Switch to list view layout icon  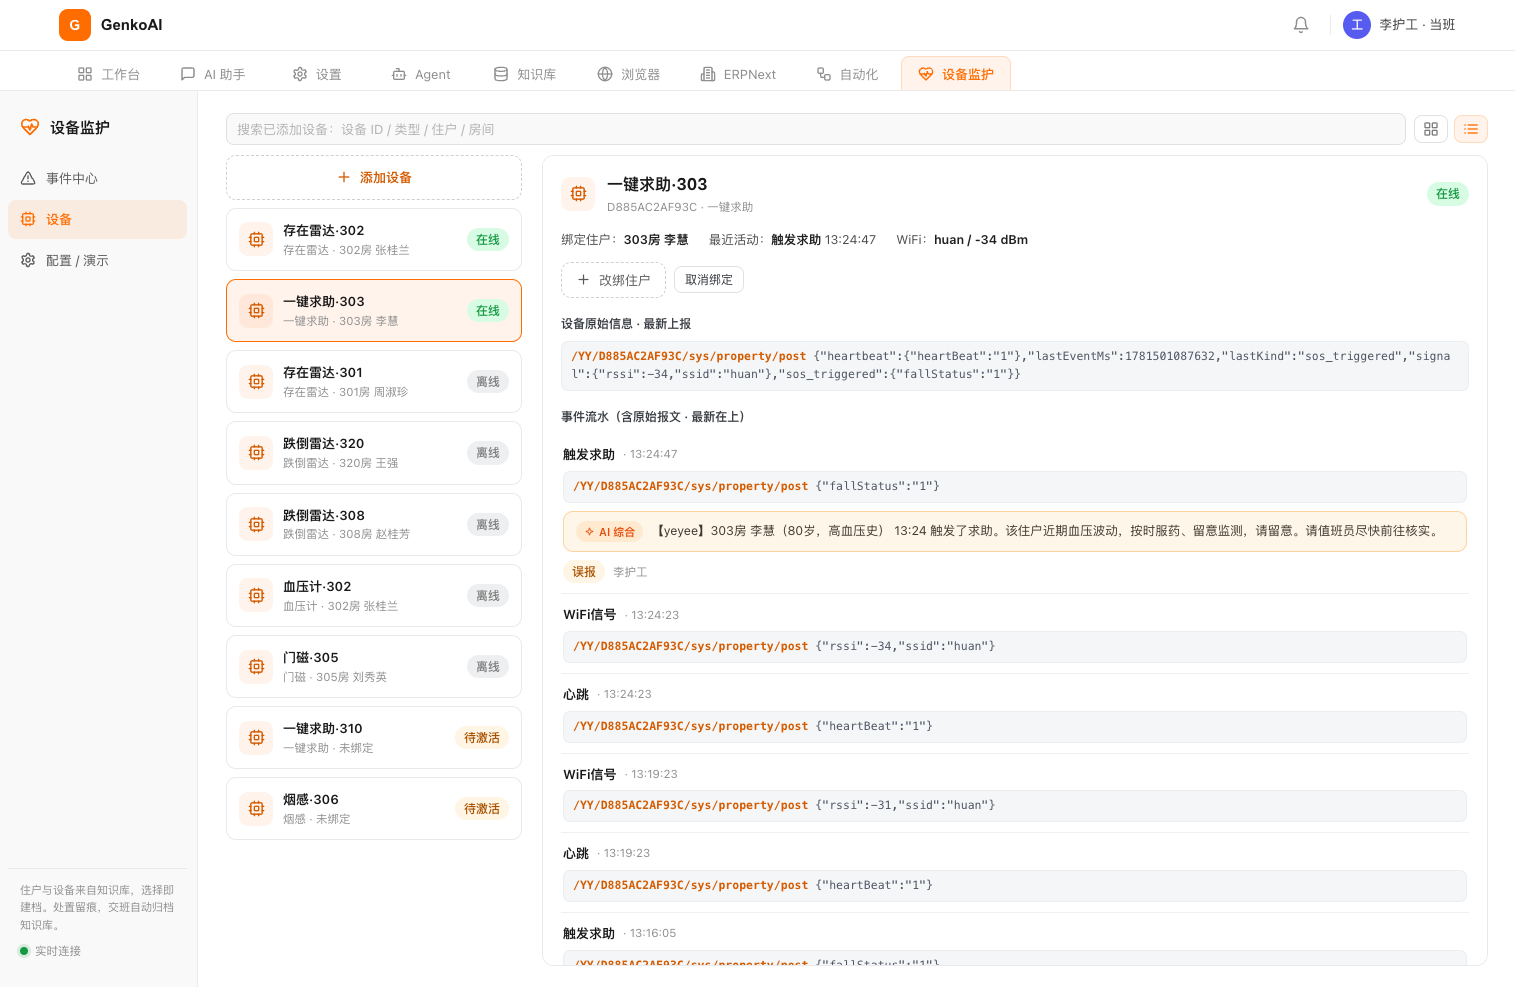click(1471, 129)
